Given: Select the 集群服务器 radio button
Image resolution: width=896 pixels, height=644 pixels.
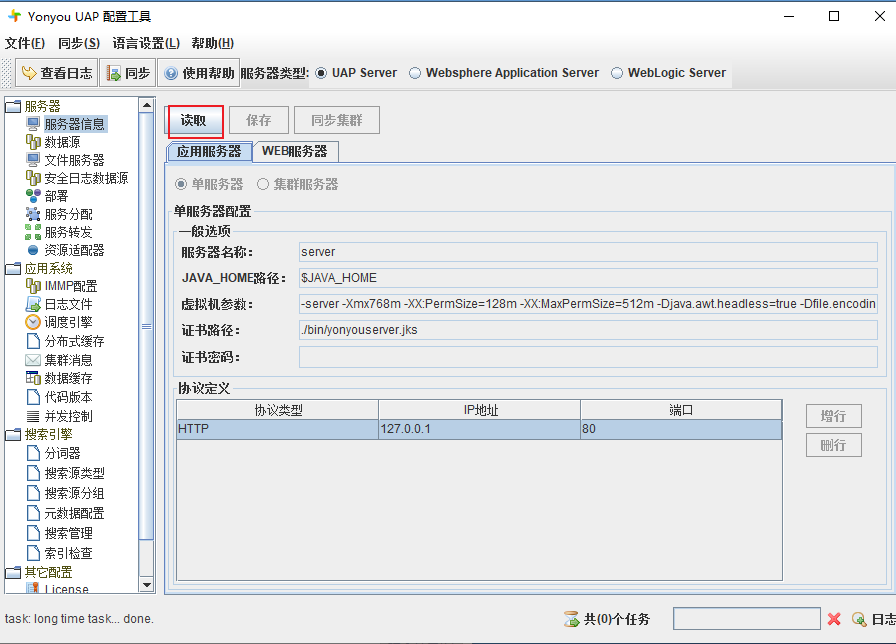Looking at the screenshot, I should [x=263, y=184].
